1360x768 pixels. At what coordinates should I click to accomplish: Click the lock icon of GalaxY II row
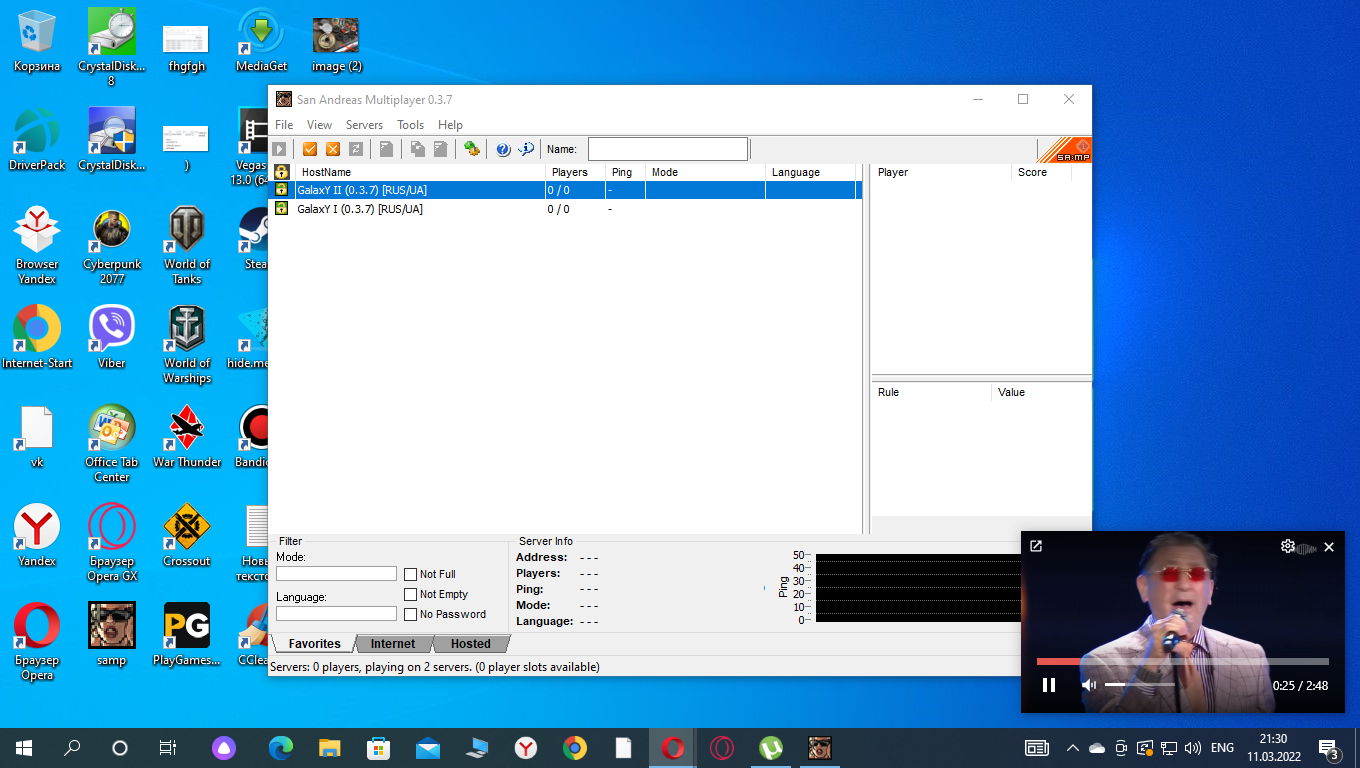coord(282,190)
